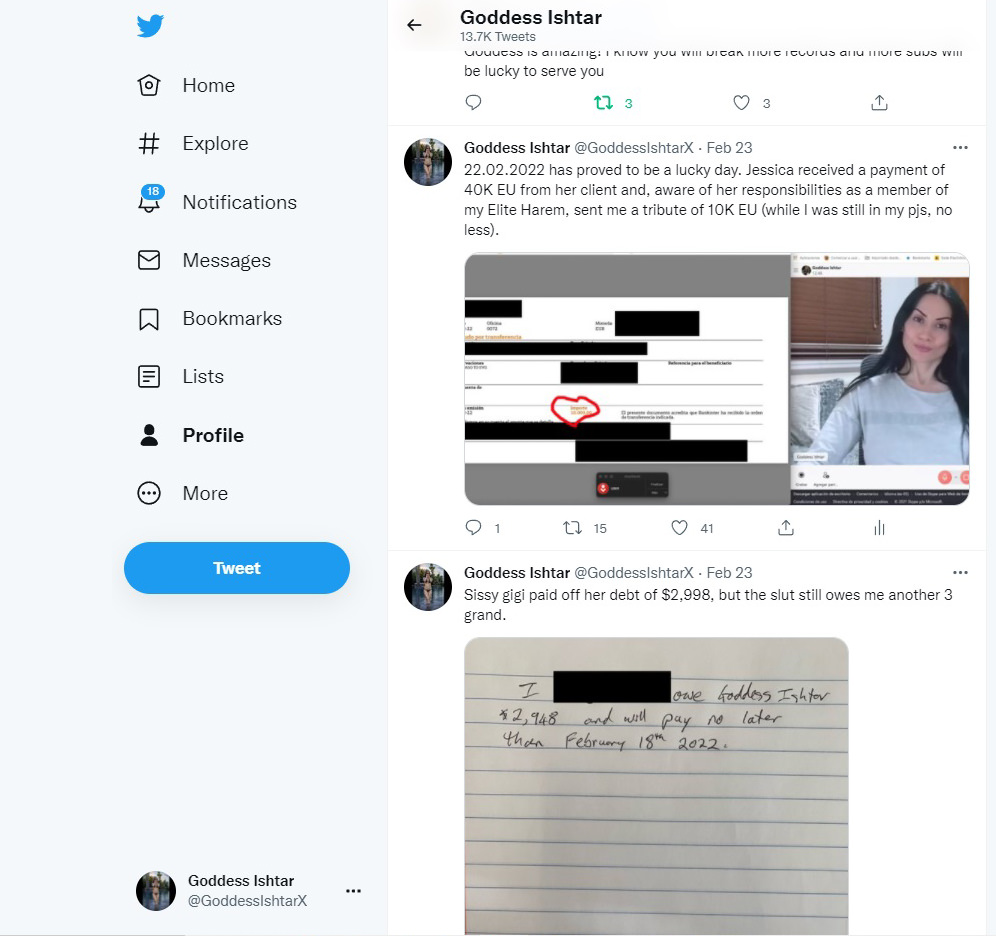
Task: Open the More sidebar option
Action: coord(183,493)
